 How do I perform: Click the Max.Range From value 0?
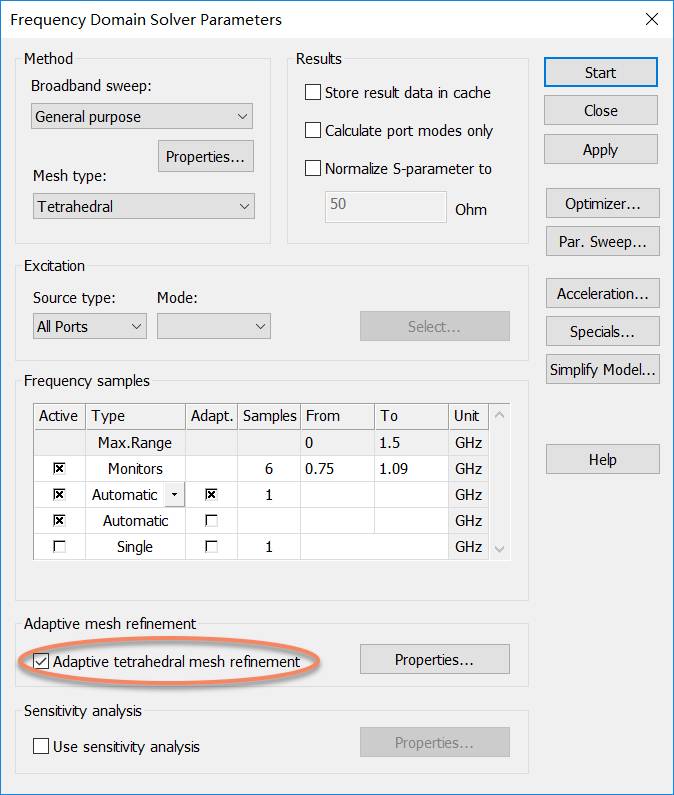point(337,443)
